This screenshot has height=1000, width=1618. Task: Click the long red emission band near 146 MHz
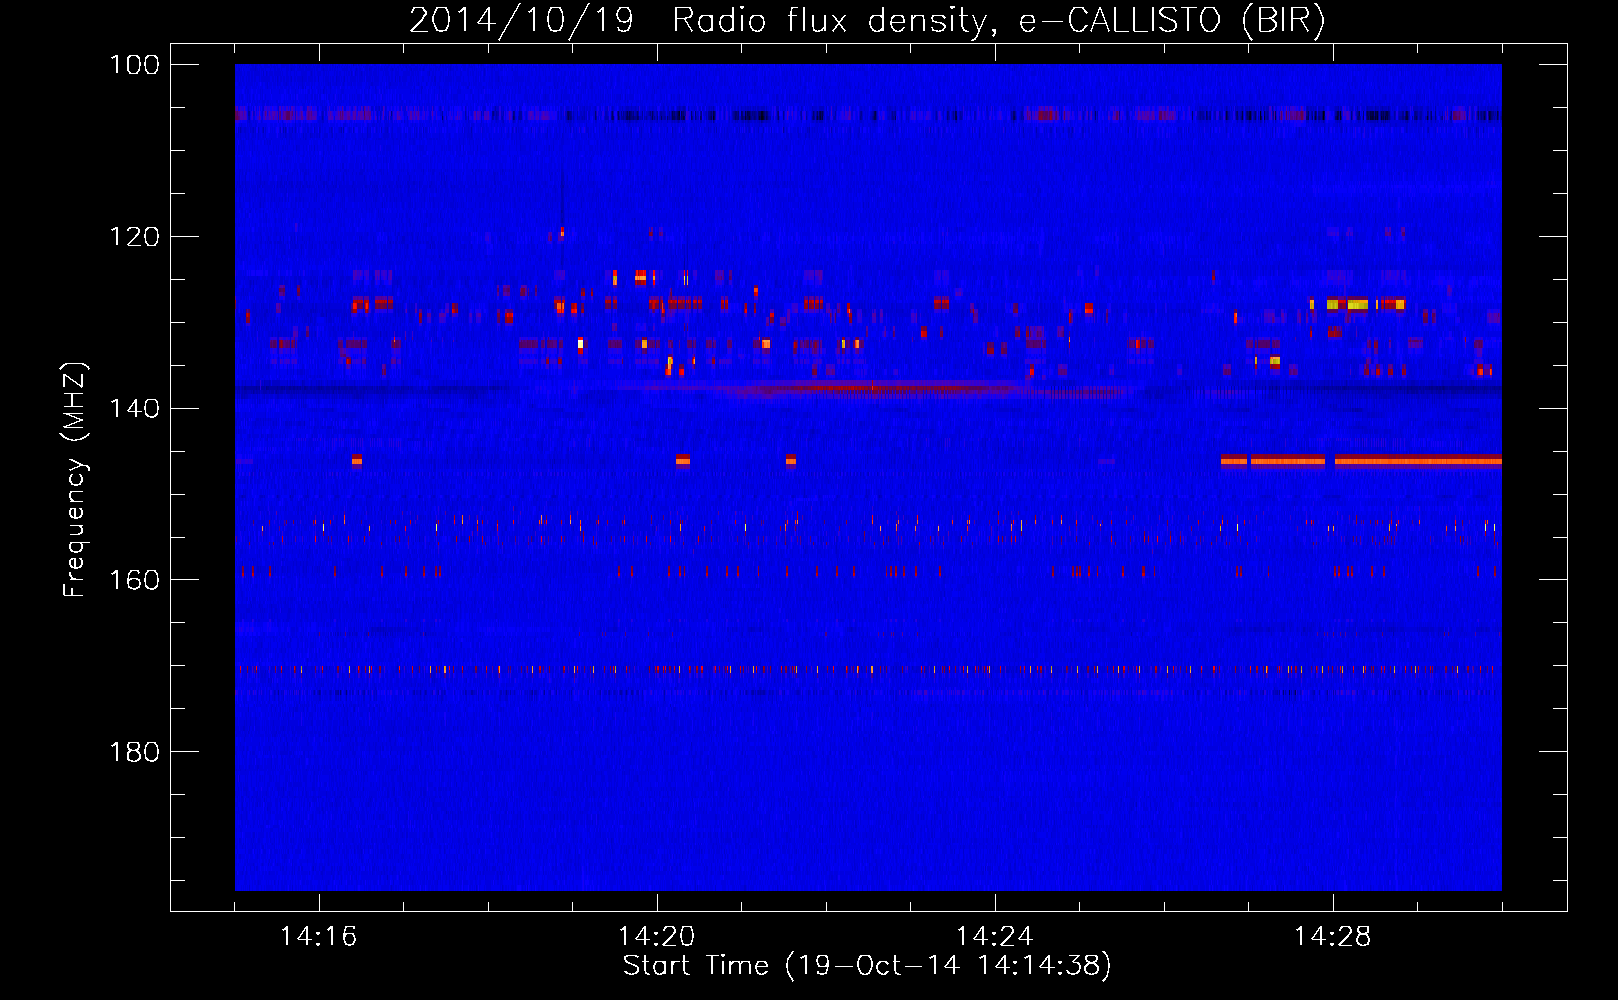point(1361,460)
